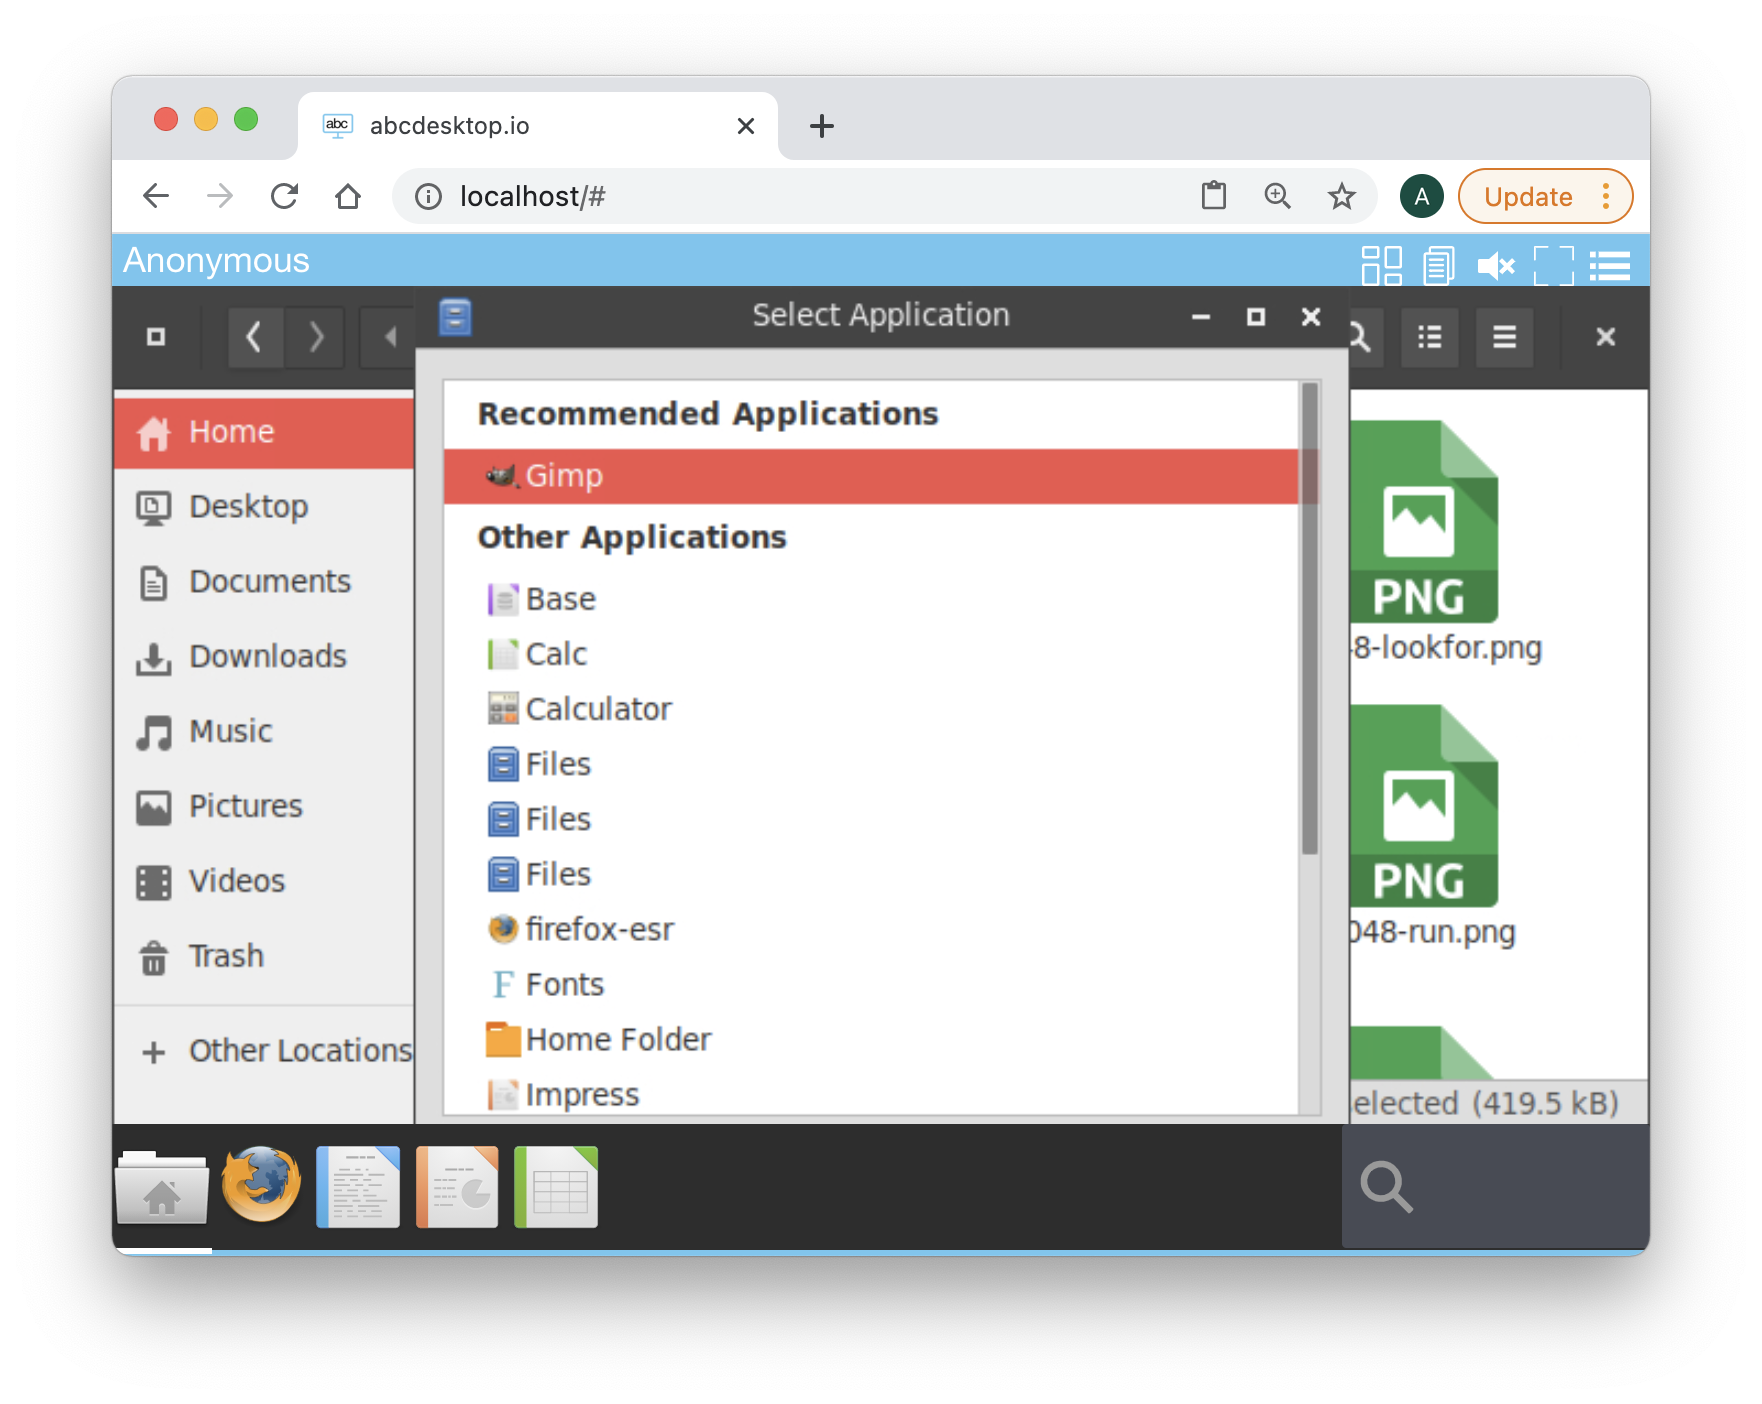Click the scrollbar of the application list

1309,620
